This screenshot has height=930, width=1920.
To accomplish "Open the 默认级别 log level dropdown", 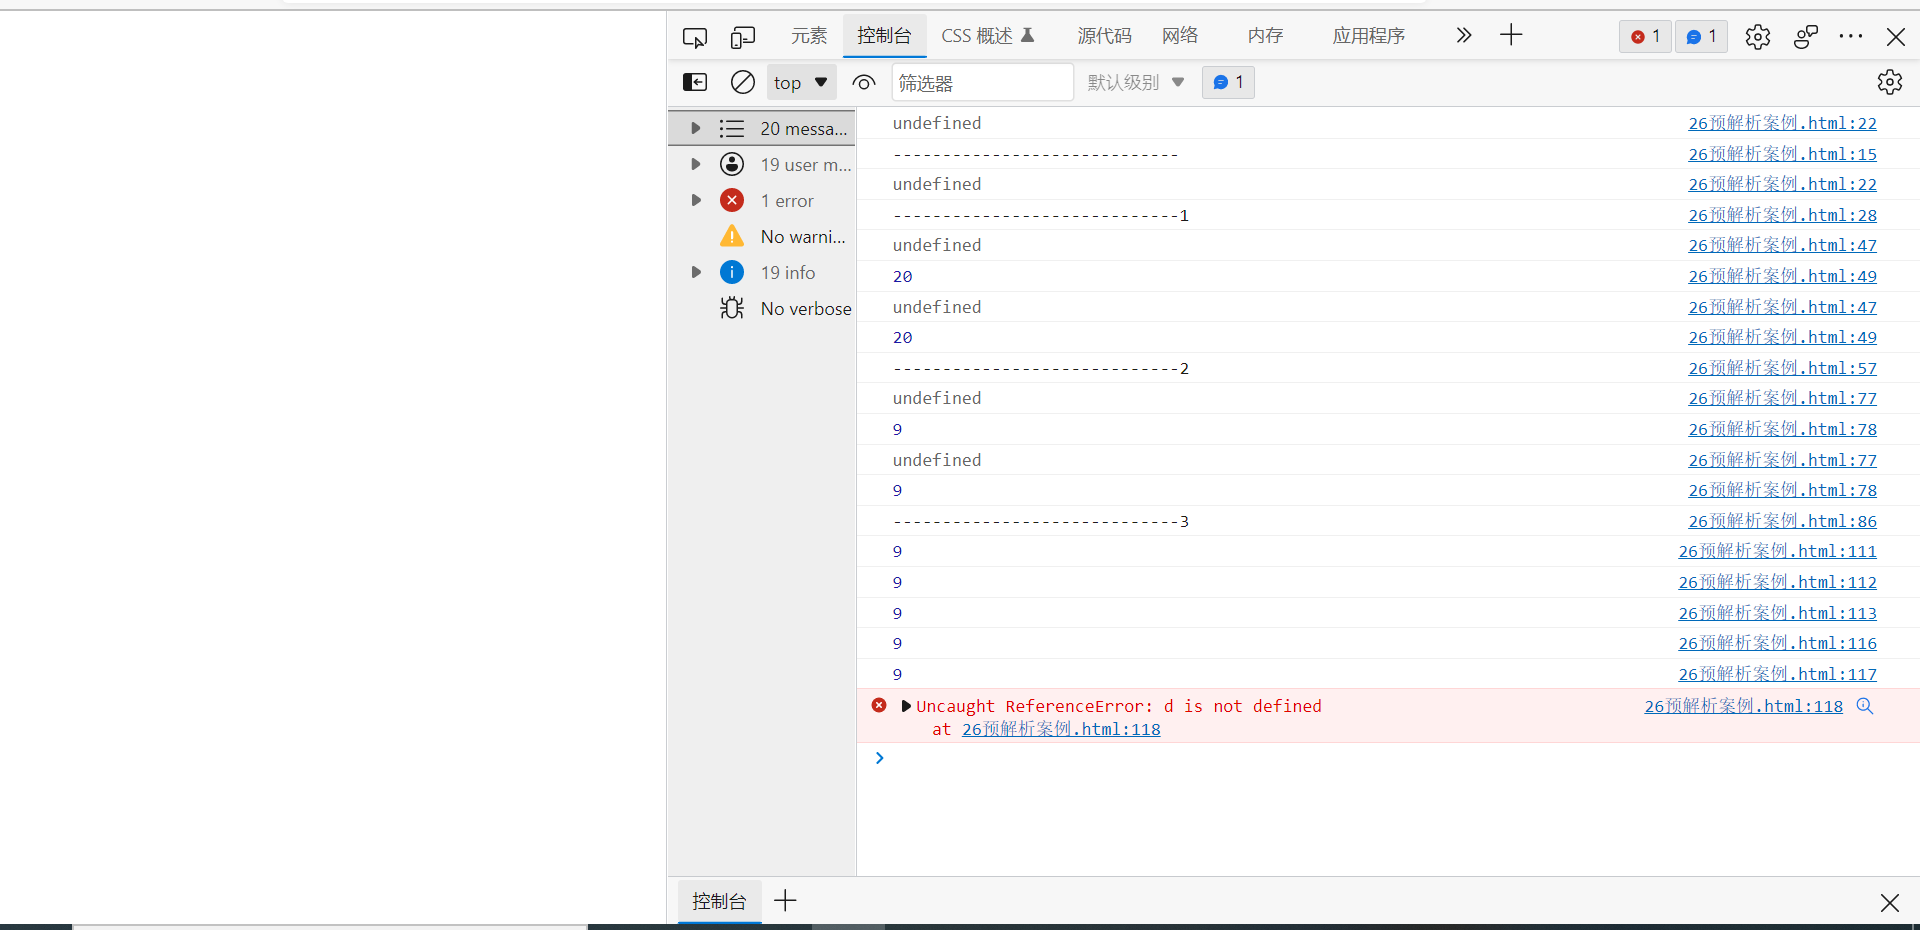I will coord(1136,82).
